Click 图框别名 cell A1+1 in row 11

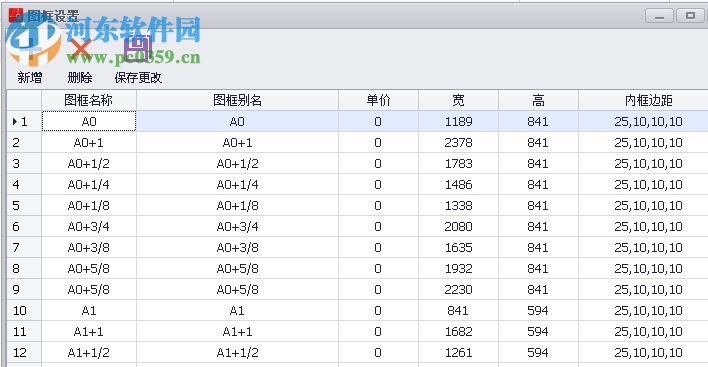coord(237,331)
